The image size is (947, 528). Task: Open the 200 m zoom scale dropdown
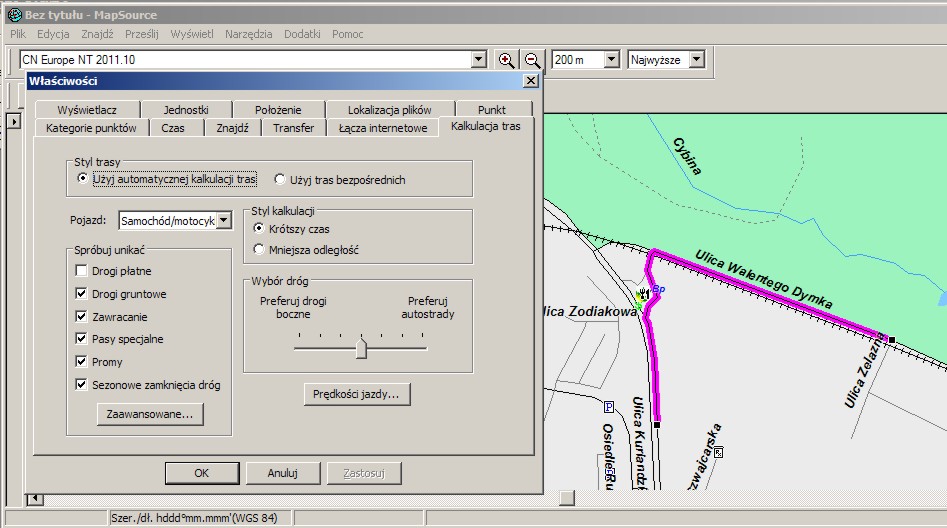tap(611, 60)
